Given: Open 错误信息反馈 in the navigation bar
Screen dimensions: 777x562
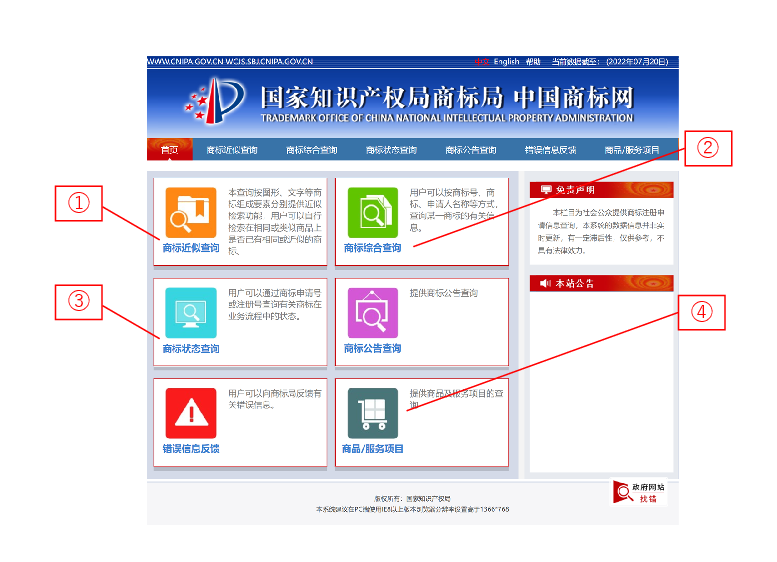Looking at the screenshot, I should pos(551,150).
